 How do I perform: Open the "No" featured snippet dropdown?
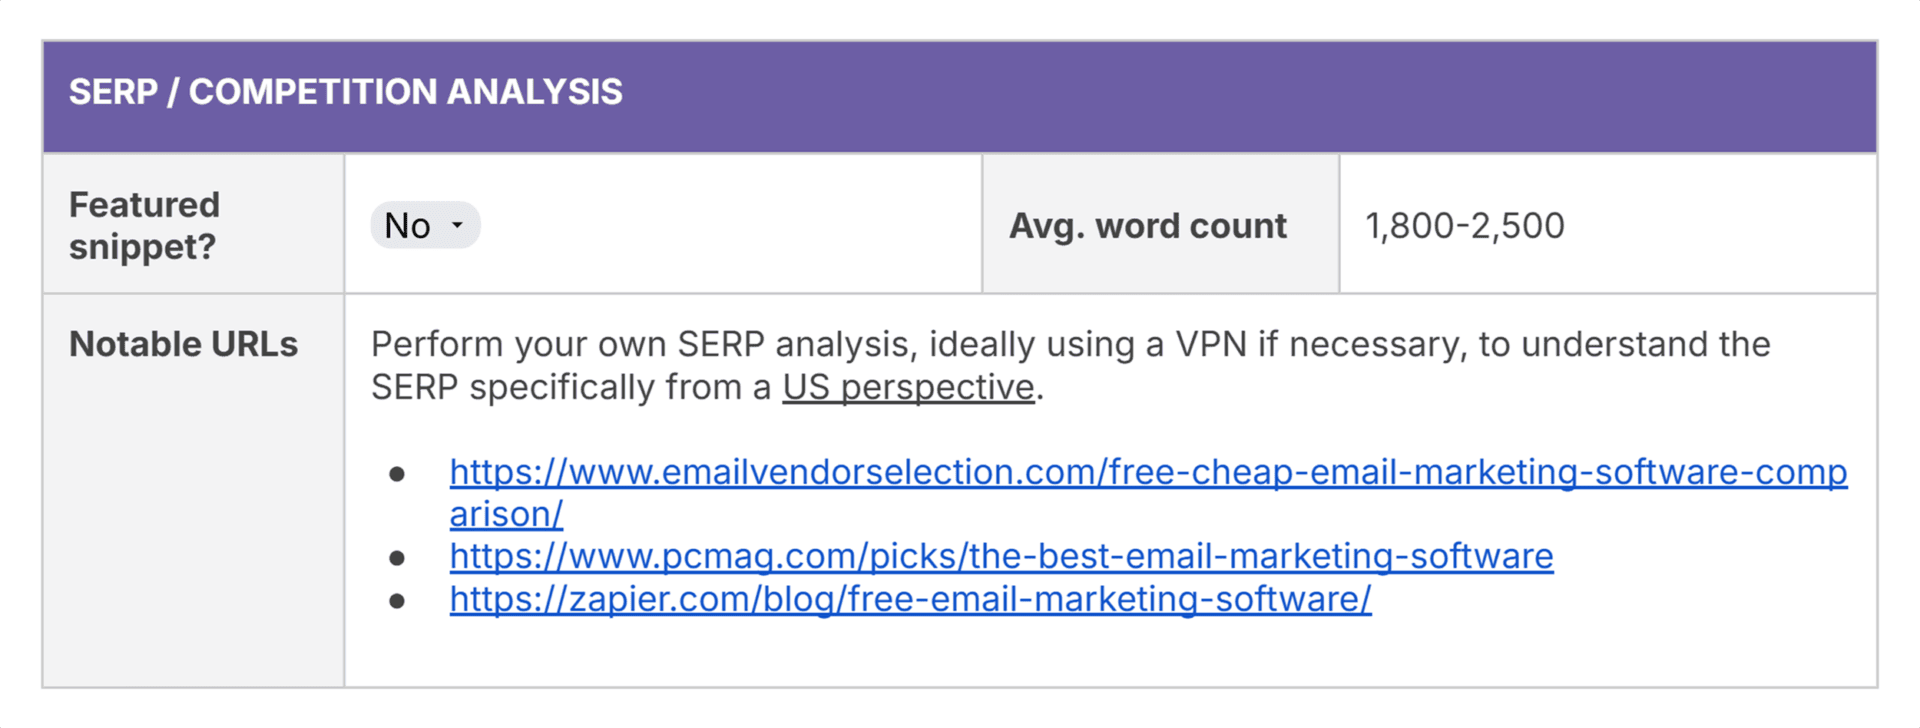coord(425,225)
